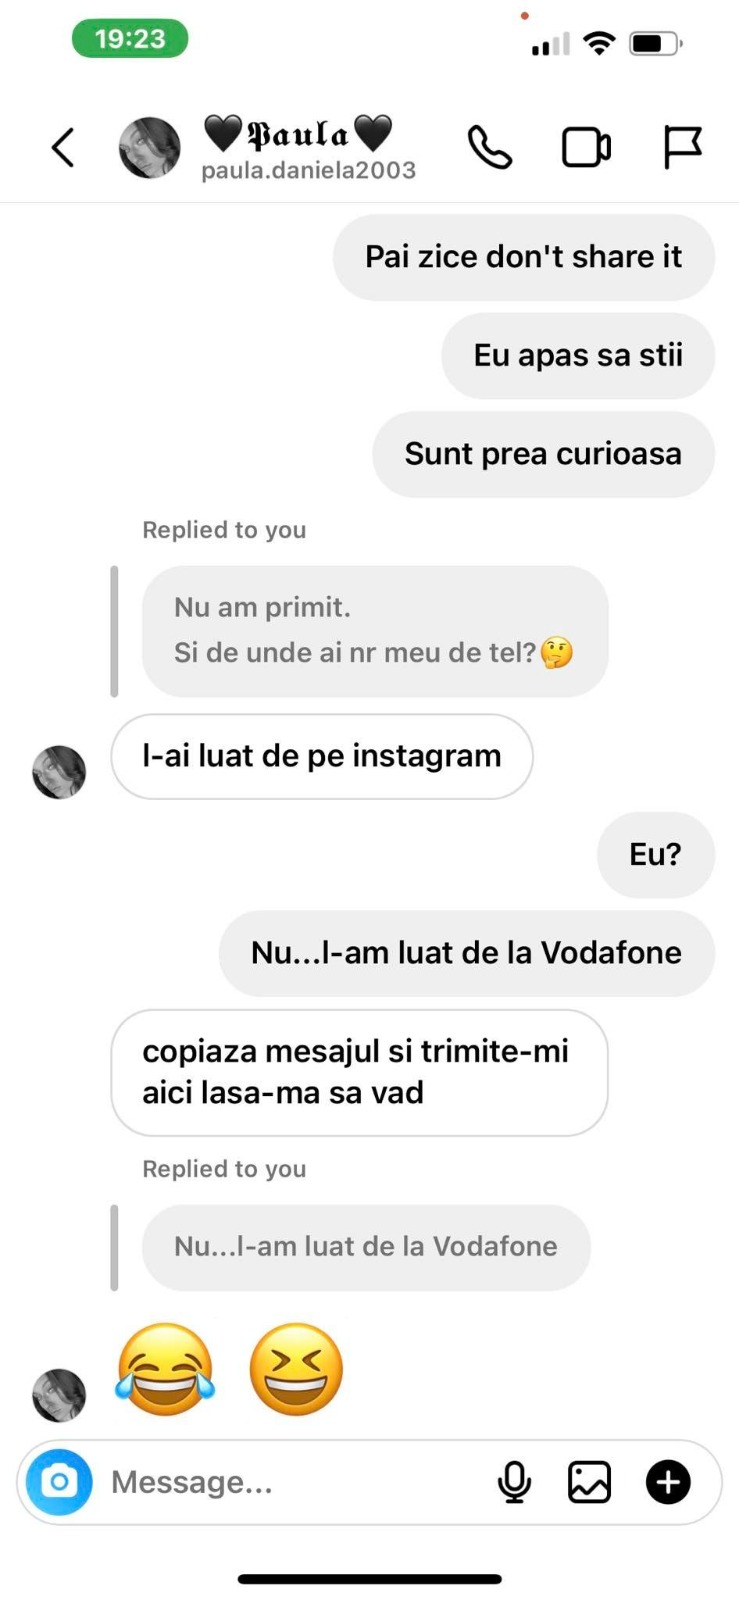Tap the crying laughing emoji message
This screenshot has width=739, height=1600.
pos(166,1369)
